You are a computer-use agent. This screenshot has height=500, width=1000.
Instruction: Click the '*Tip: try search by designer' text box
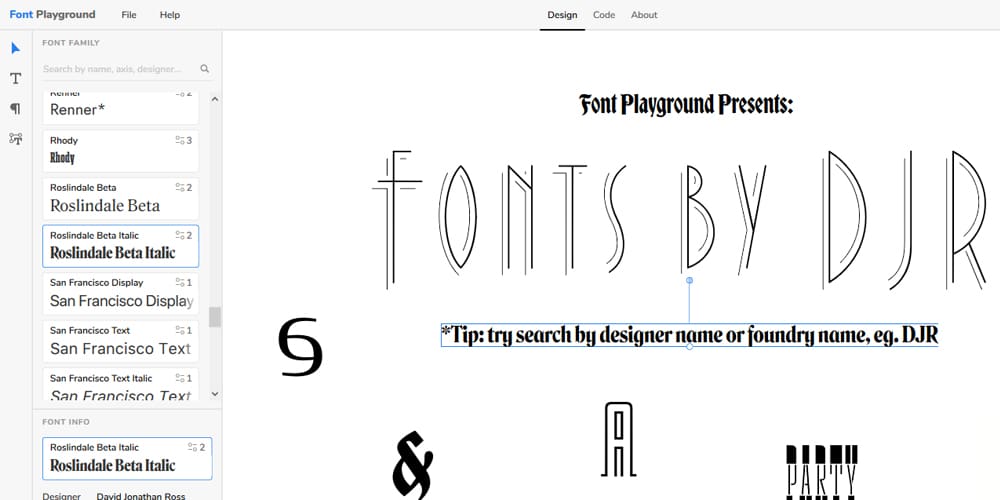689,335
